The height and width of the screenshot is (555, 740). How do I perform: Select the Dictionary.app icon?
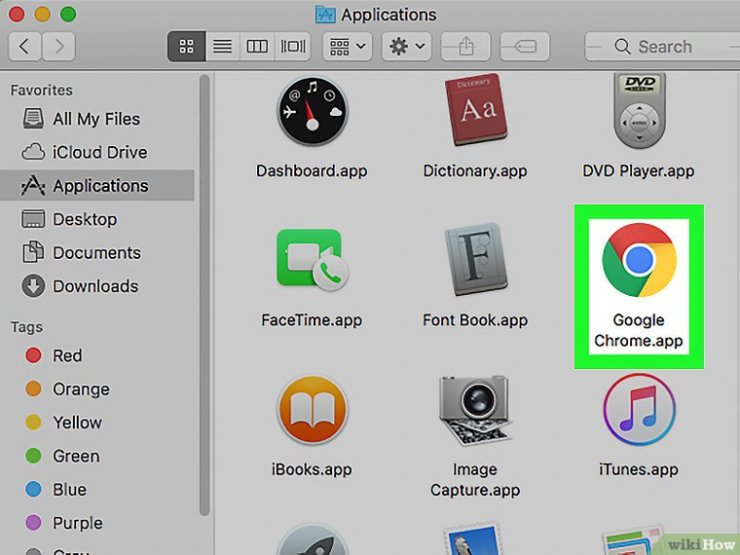(476, 109)
